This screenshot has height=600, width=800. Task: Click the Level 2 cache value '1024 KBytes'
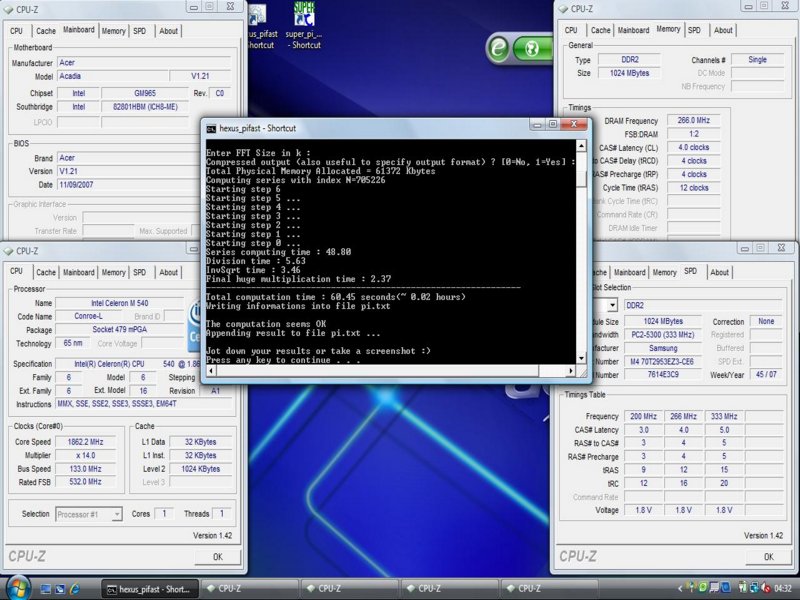click(x=201, y=468)
